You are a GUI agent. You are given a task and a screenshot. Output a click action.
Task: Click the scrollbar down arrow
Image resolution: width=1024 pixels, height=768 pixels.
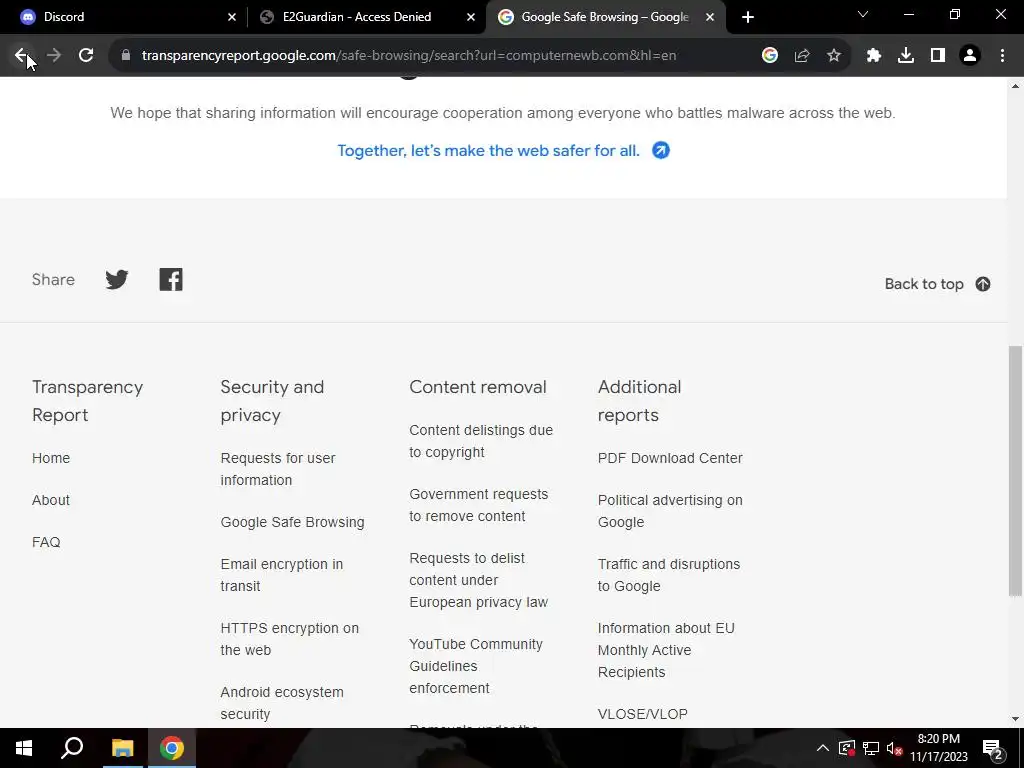[x=1015, y=719]
